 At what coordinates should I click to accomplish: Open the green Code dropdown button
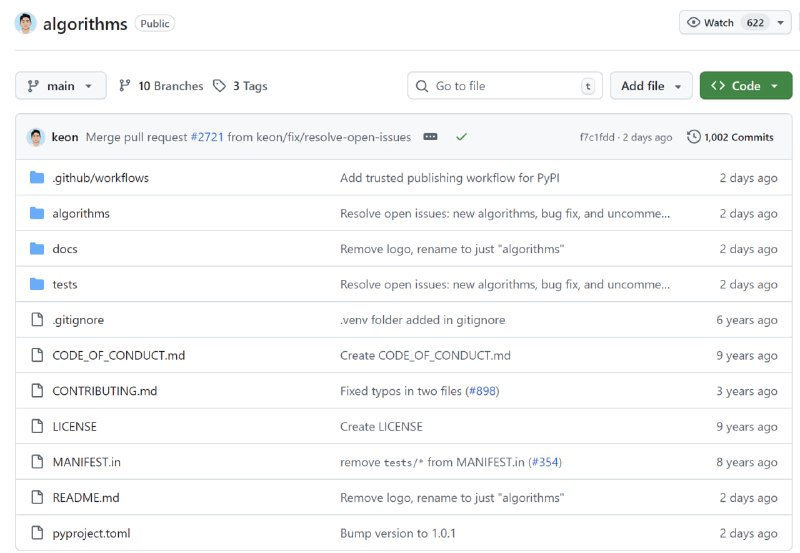745,86
